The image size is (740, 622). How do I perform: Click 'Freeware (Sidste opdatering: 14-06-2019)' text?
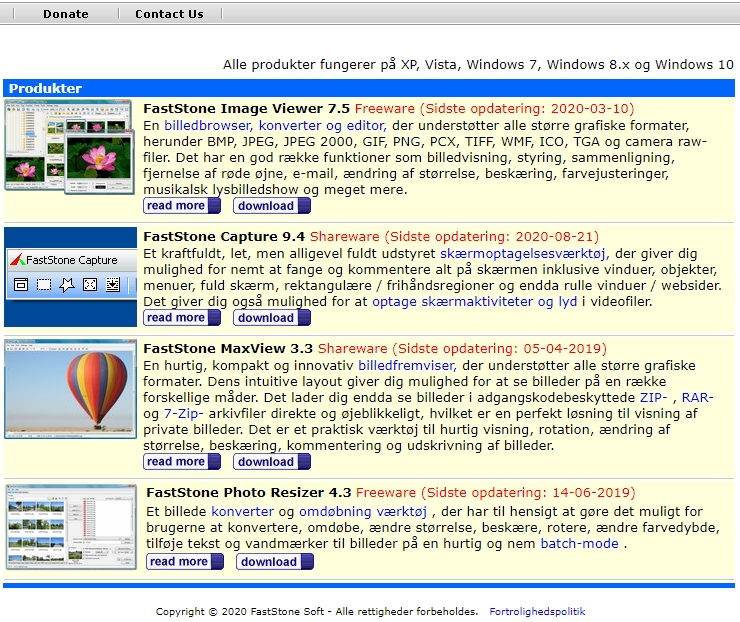coord(496,493)
